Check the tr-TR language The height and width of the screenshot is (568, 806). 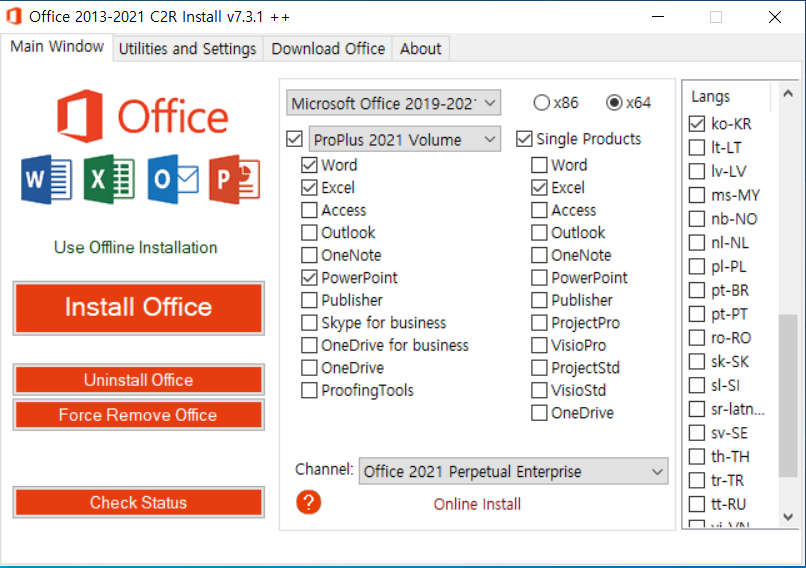point(697,480)
